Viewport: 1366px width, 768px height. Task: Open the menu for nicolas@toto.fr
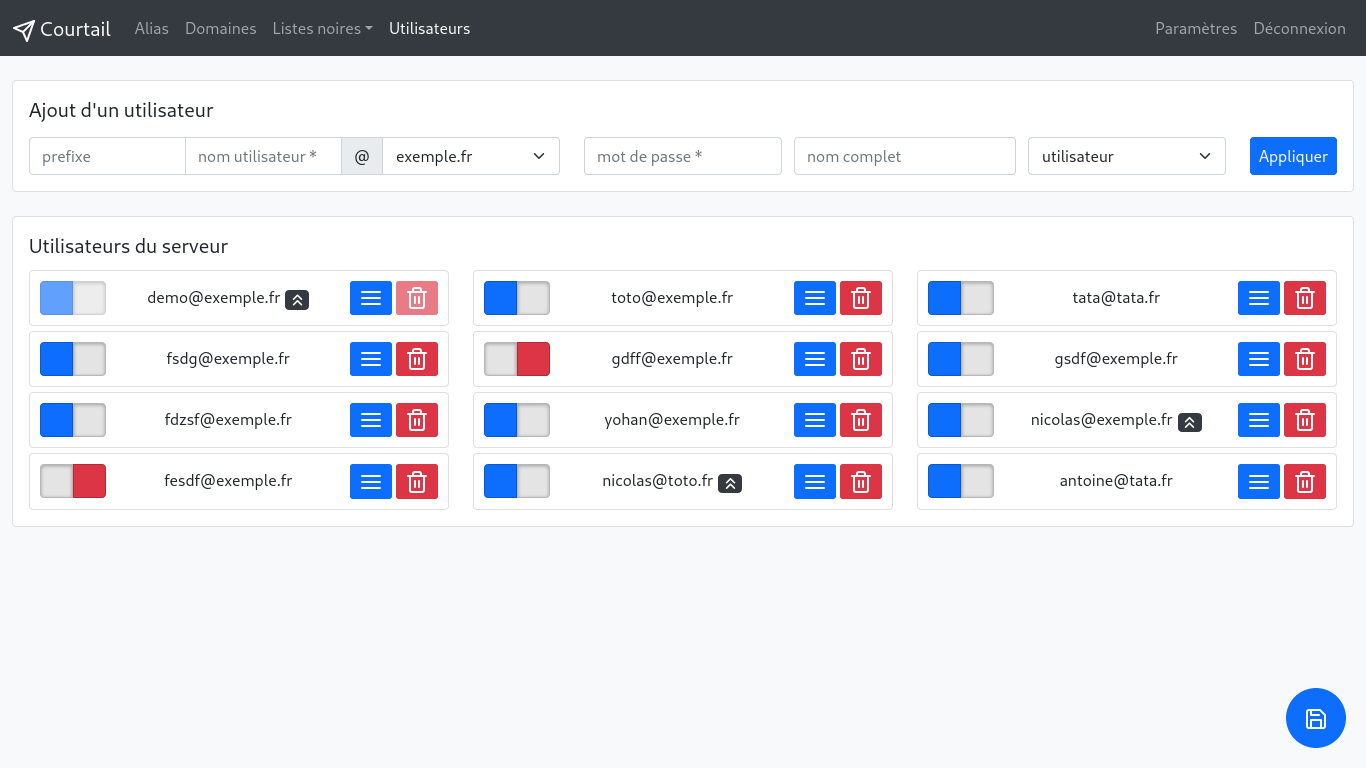815,481
